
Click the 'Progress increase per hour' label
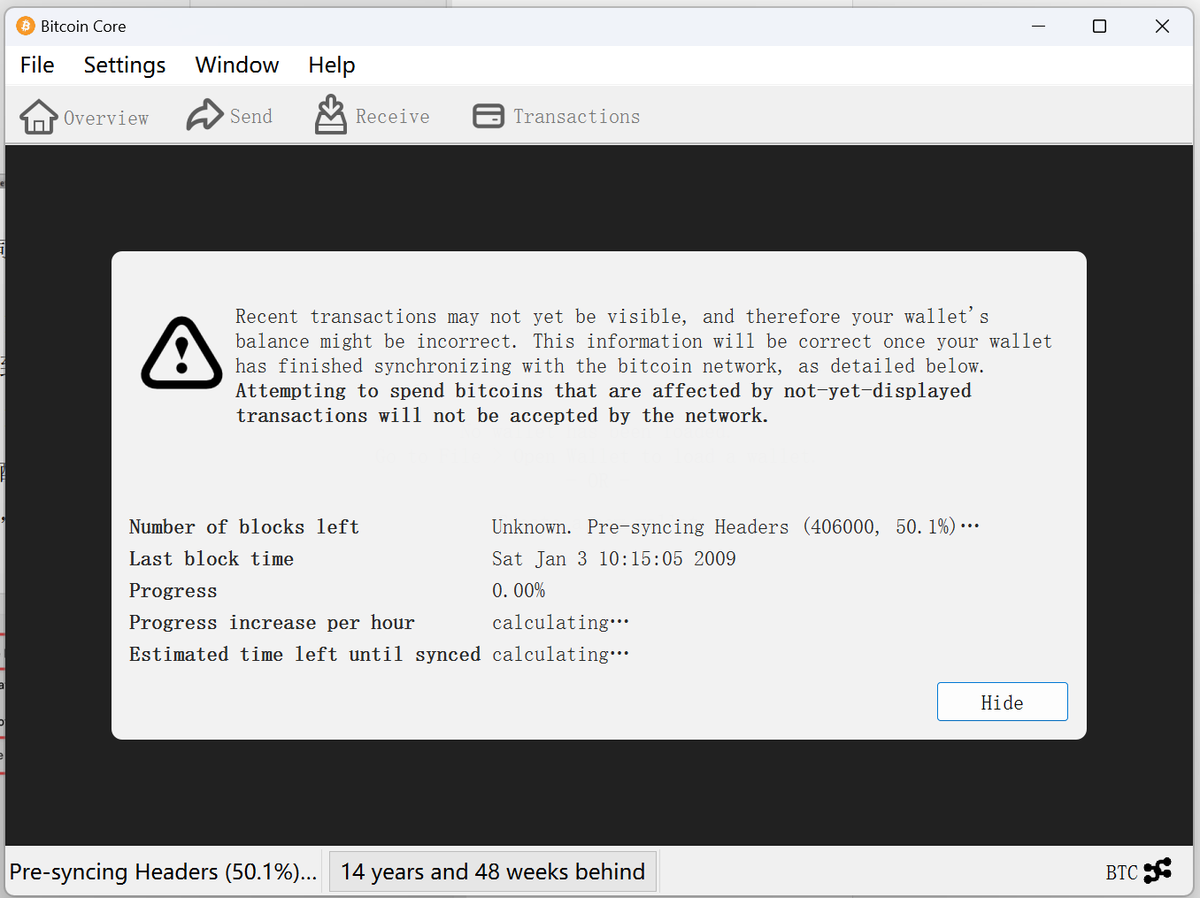[271, 623]
